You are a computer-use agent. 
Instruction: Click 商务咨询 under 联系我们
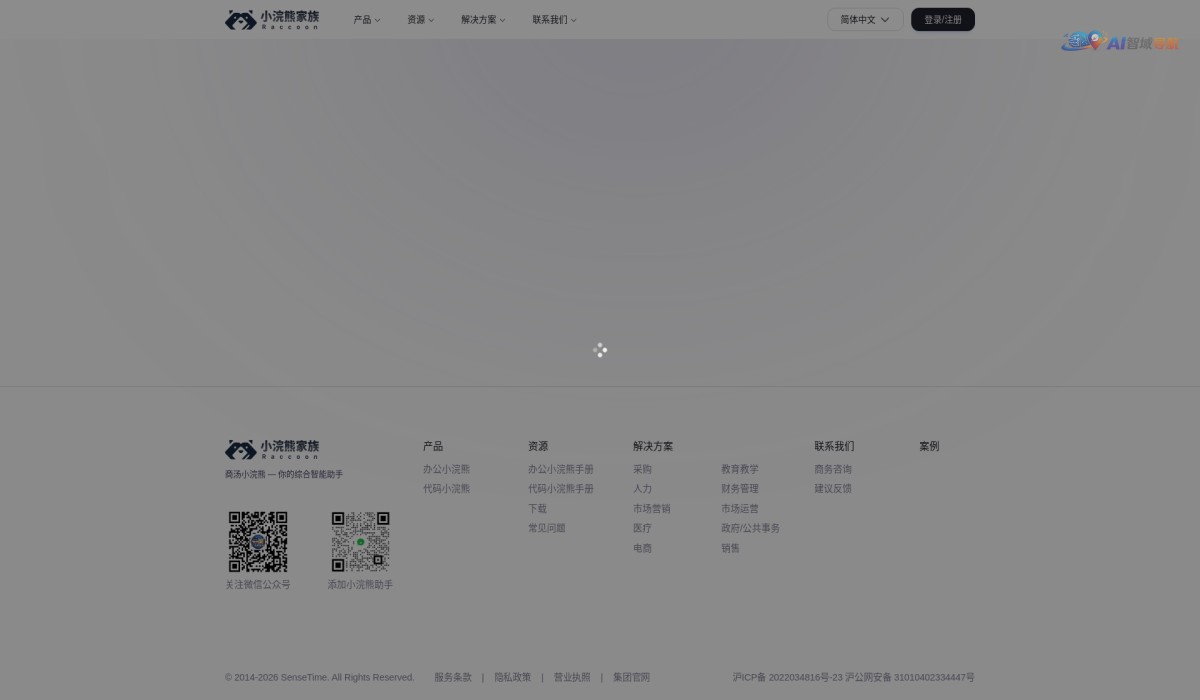click(833, 468)
